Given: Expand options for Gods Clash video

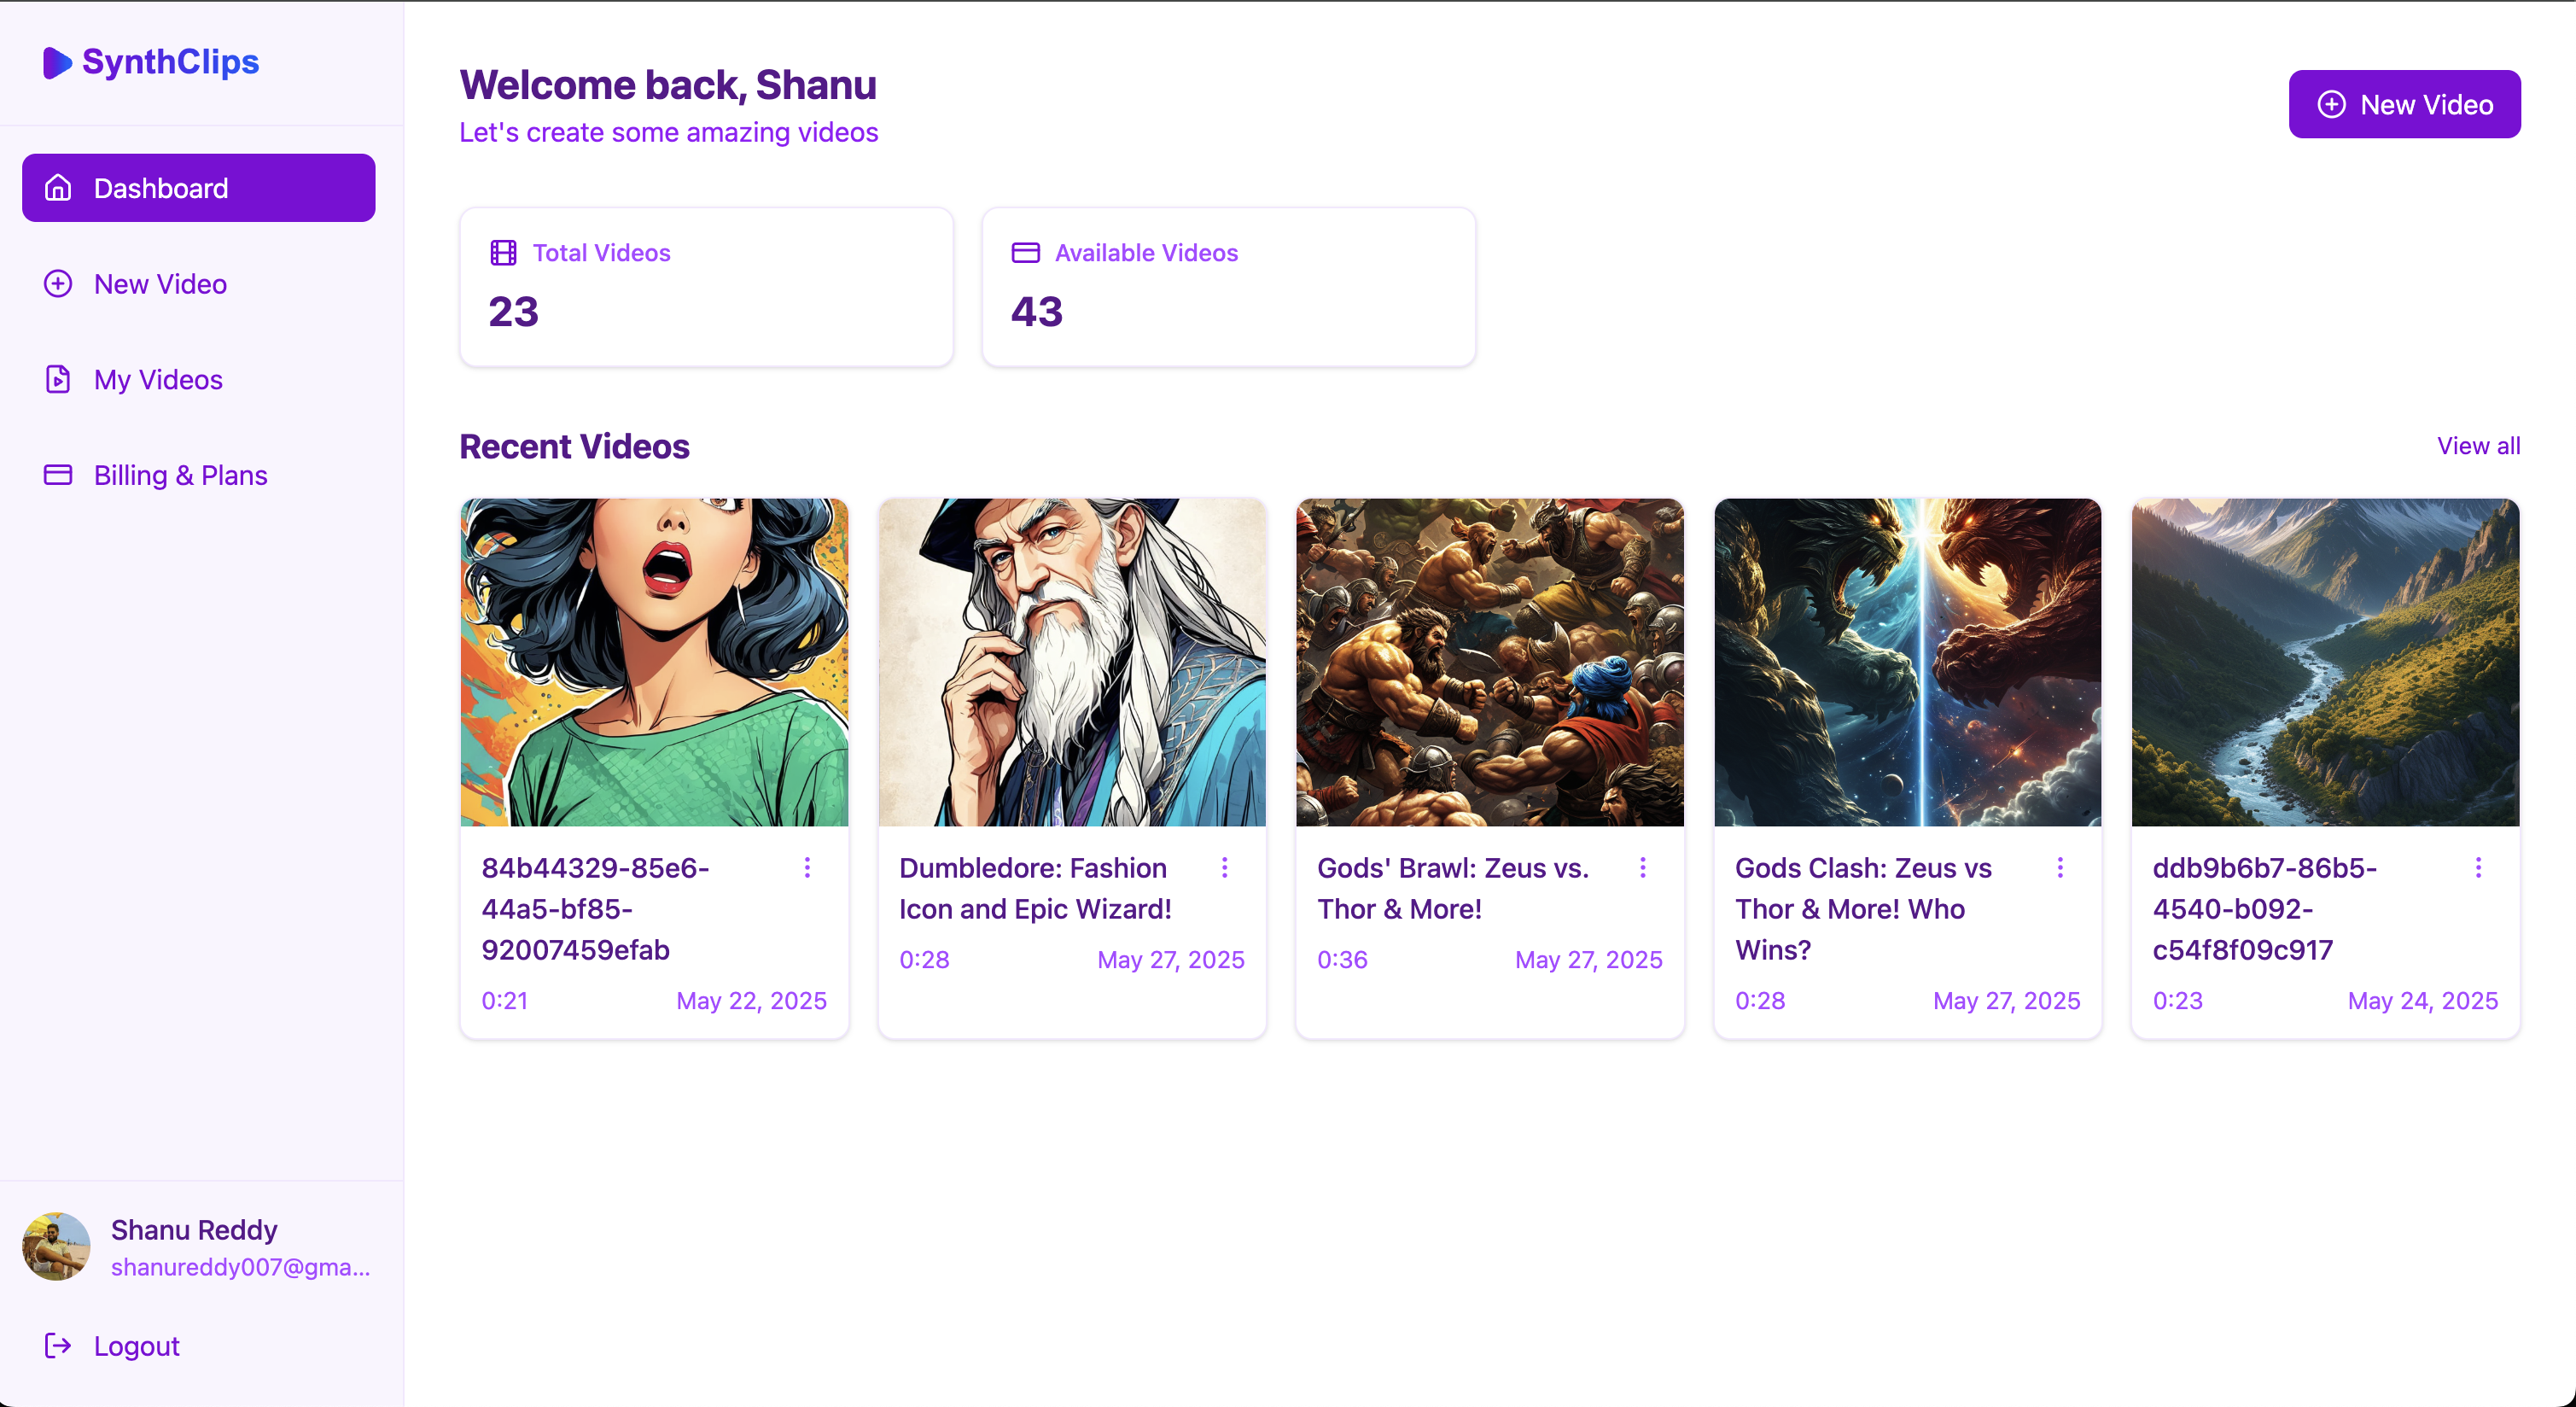Looking at the screenshot, I should (x=2060, y=868).
